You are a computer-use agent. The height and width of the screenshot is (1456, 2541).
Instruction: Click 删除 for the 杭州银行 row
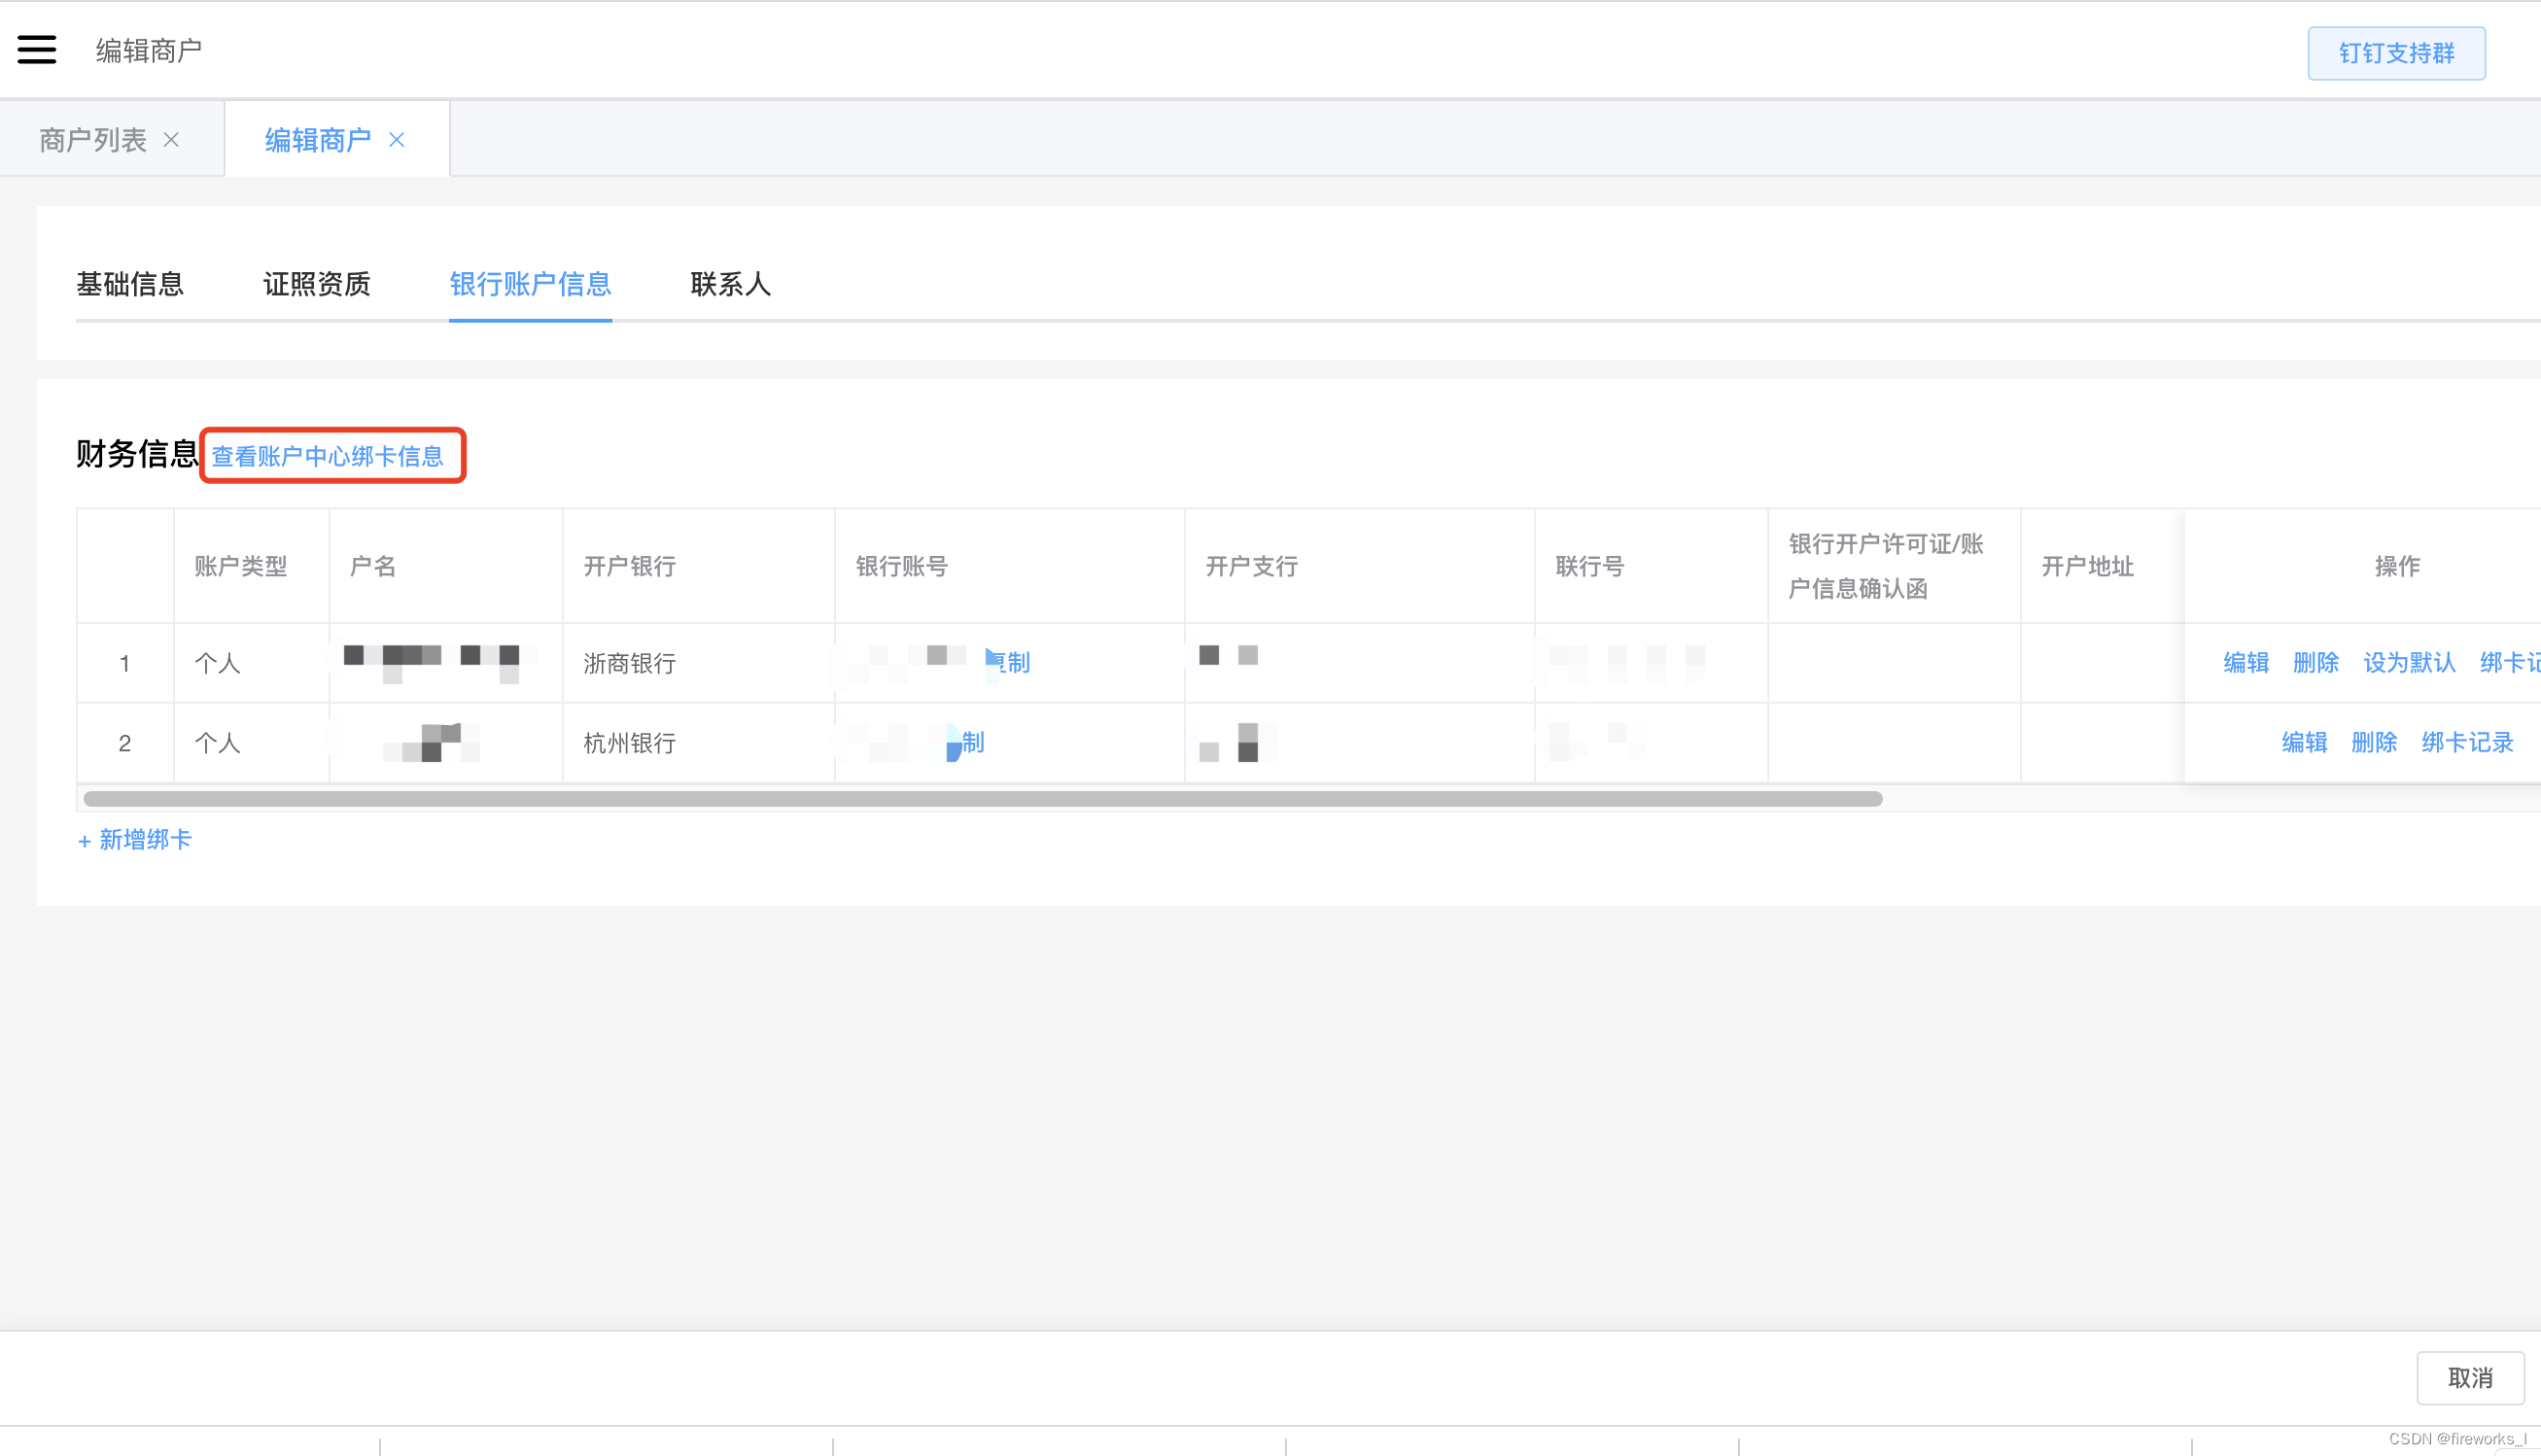click(x=2374, y=743)
